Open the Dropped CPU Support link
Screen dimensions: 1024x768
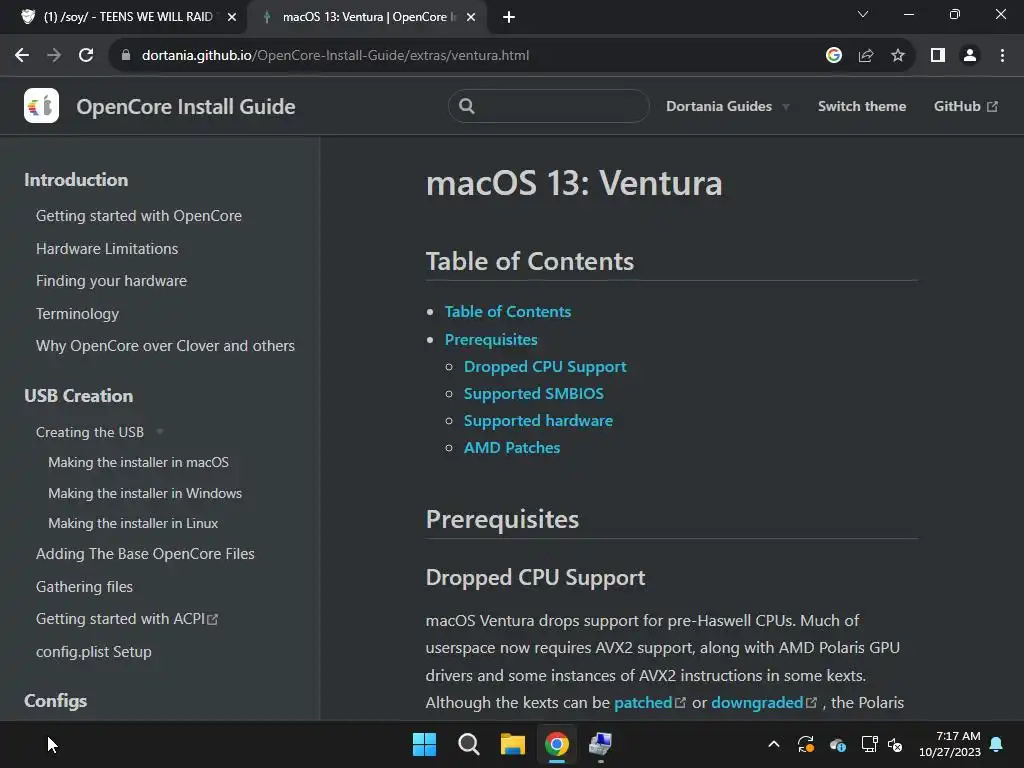pyautogui.click(x=545, y=366)
